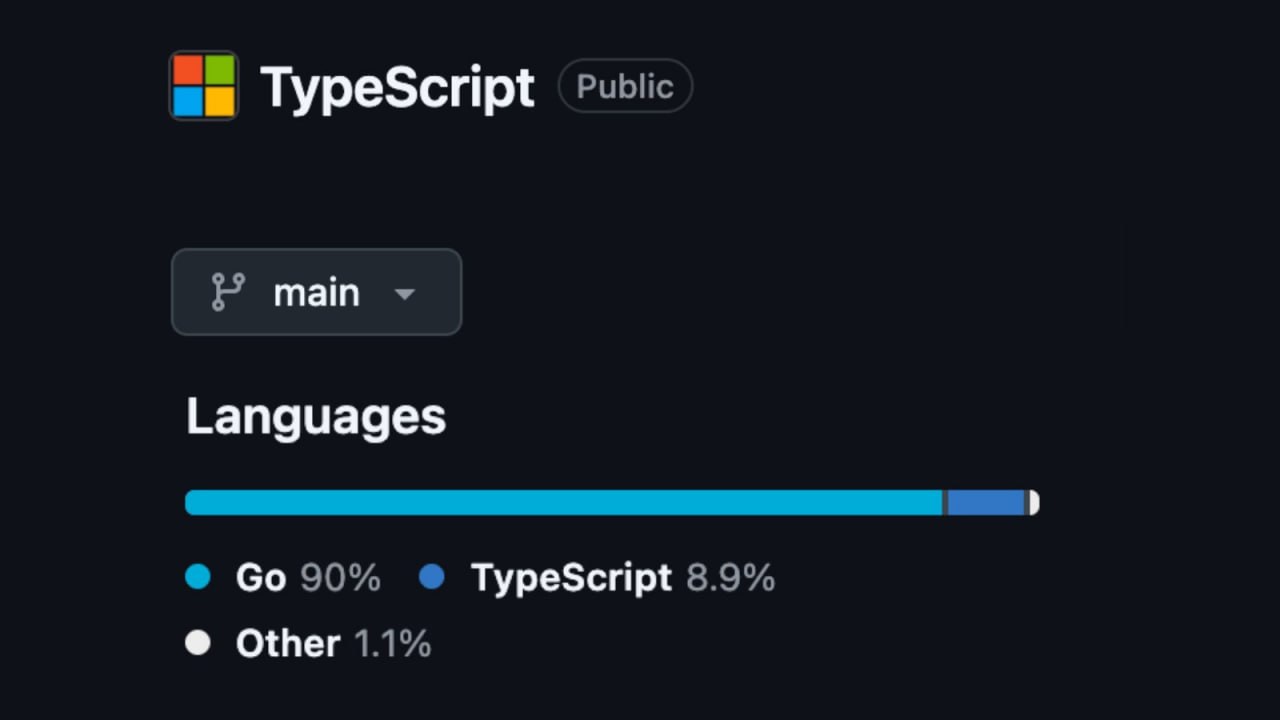
Task: Open the Go language link
Action: click(261, 578)
